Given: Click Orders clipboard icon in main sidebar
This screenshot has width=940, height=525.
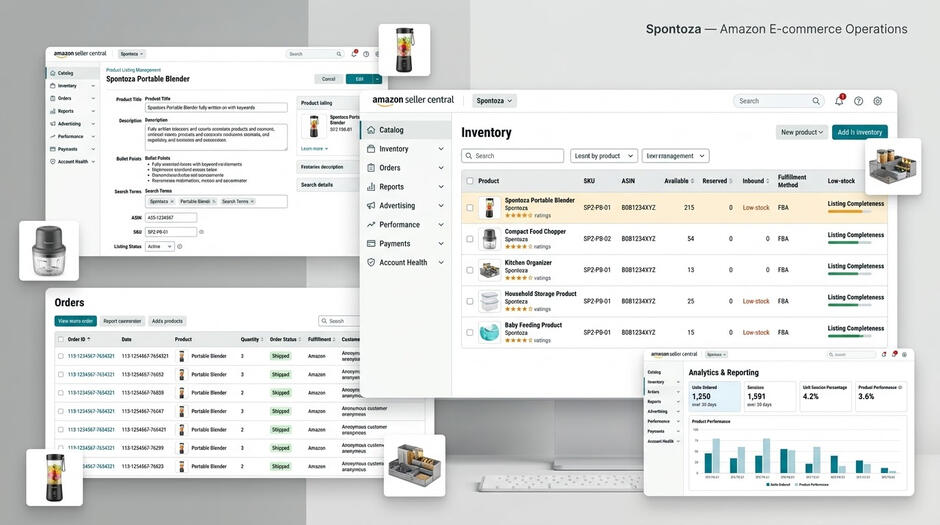Looking at the screenshot, I should (371, 168).
